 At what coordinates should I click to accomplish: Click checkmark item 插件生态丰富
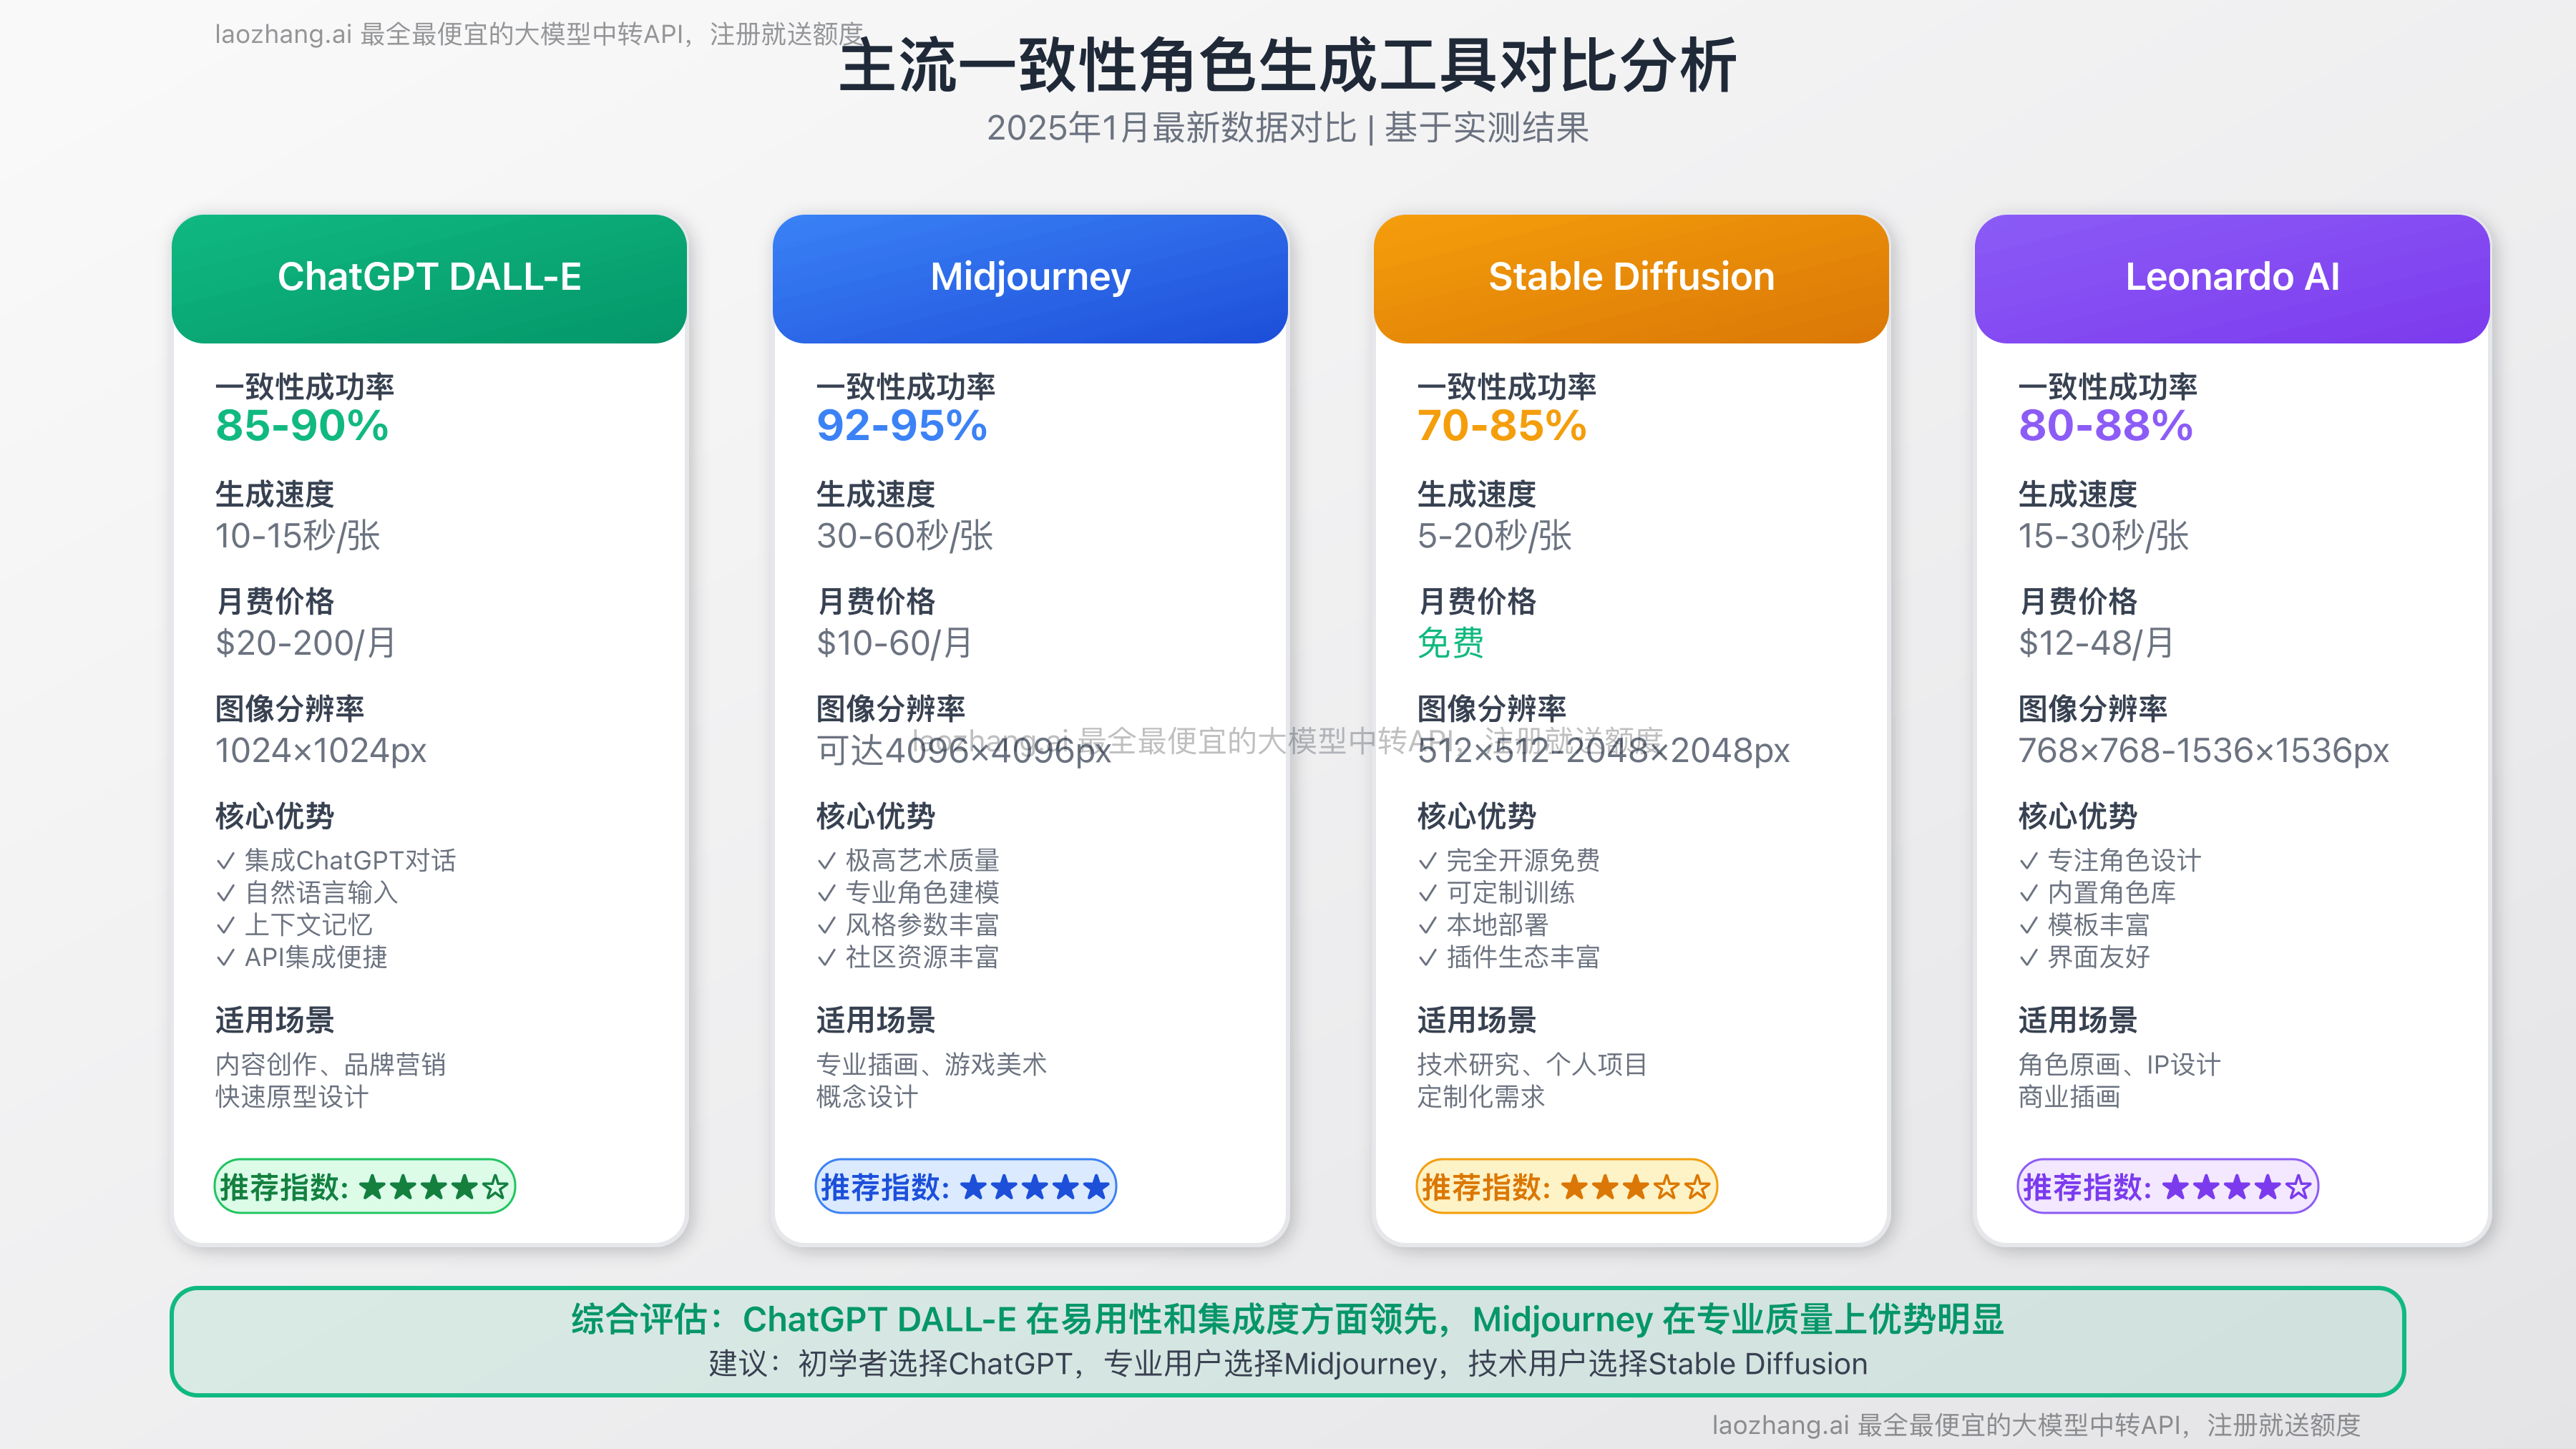pyautogui.click(x=1509, y=957)
